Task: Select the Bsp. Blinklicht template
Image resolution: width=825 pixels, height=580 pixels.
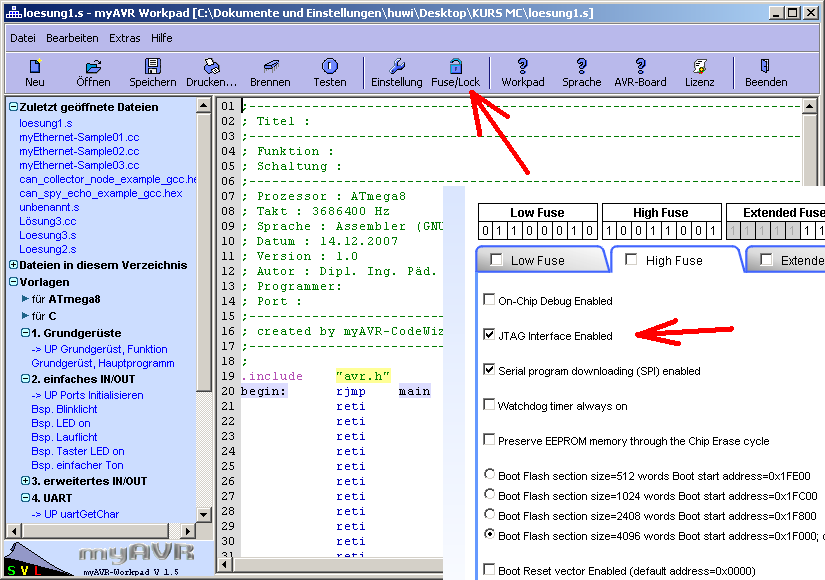Action: click(64, 409)
